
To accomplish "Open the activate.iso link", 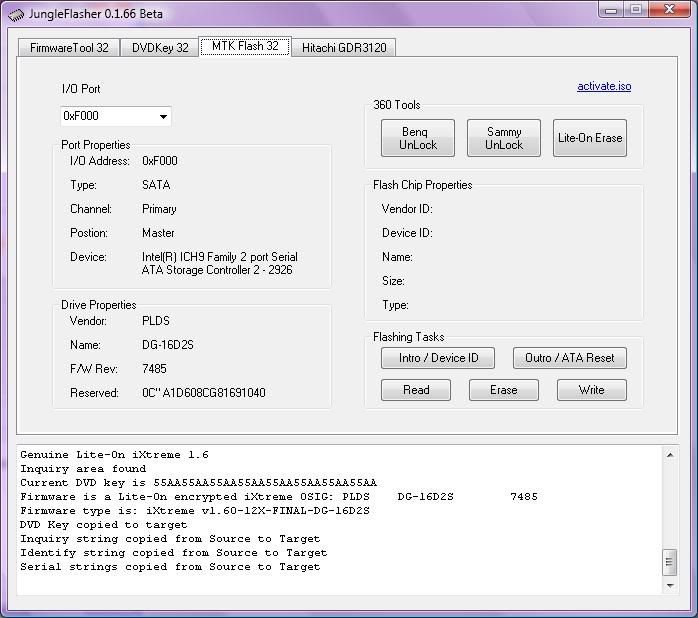I will coord(604,86).
